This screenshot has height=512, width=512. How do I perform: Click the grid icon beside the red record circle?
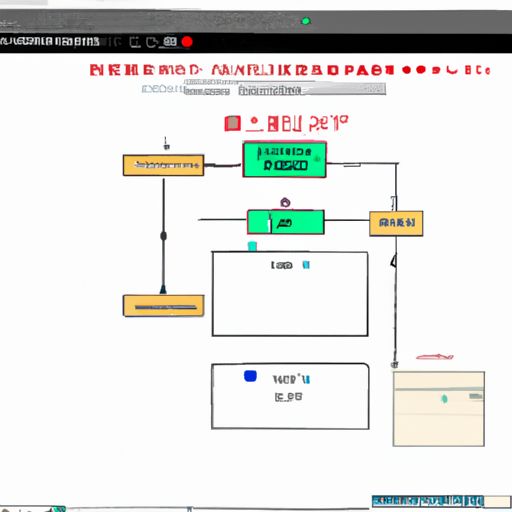tap(170, 42)
